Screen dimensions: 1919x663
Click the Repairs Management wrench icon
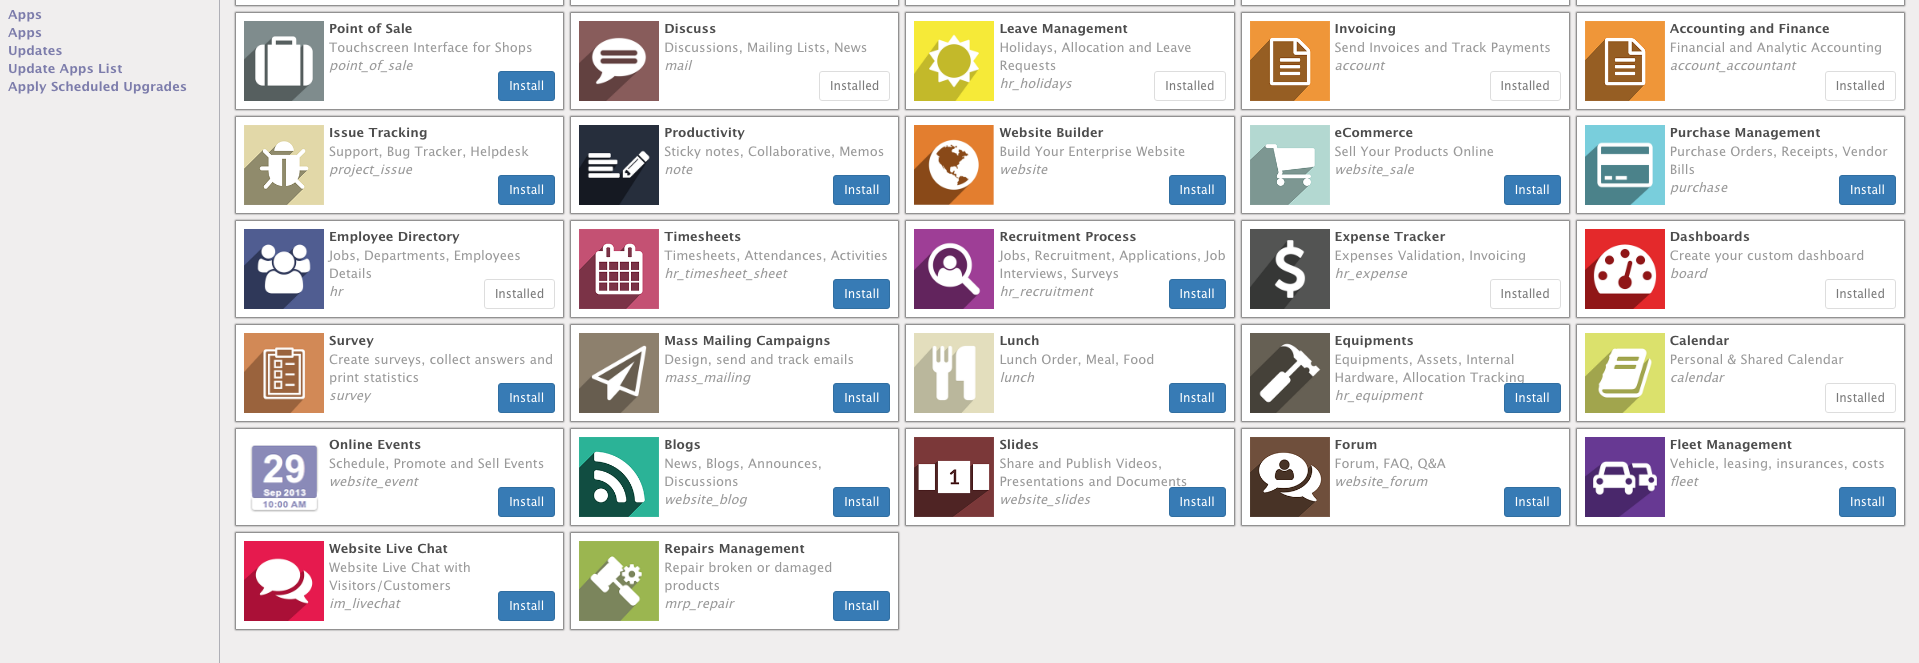click(x=619, y=581)
